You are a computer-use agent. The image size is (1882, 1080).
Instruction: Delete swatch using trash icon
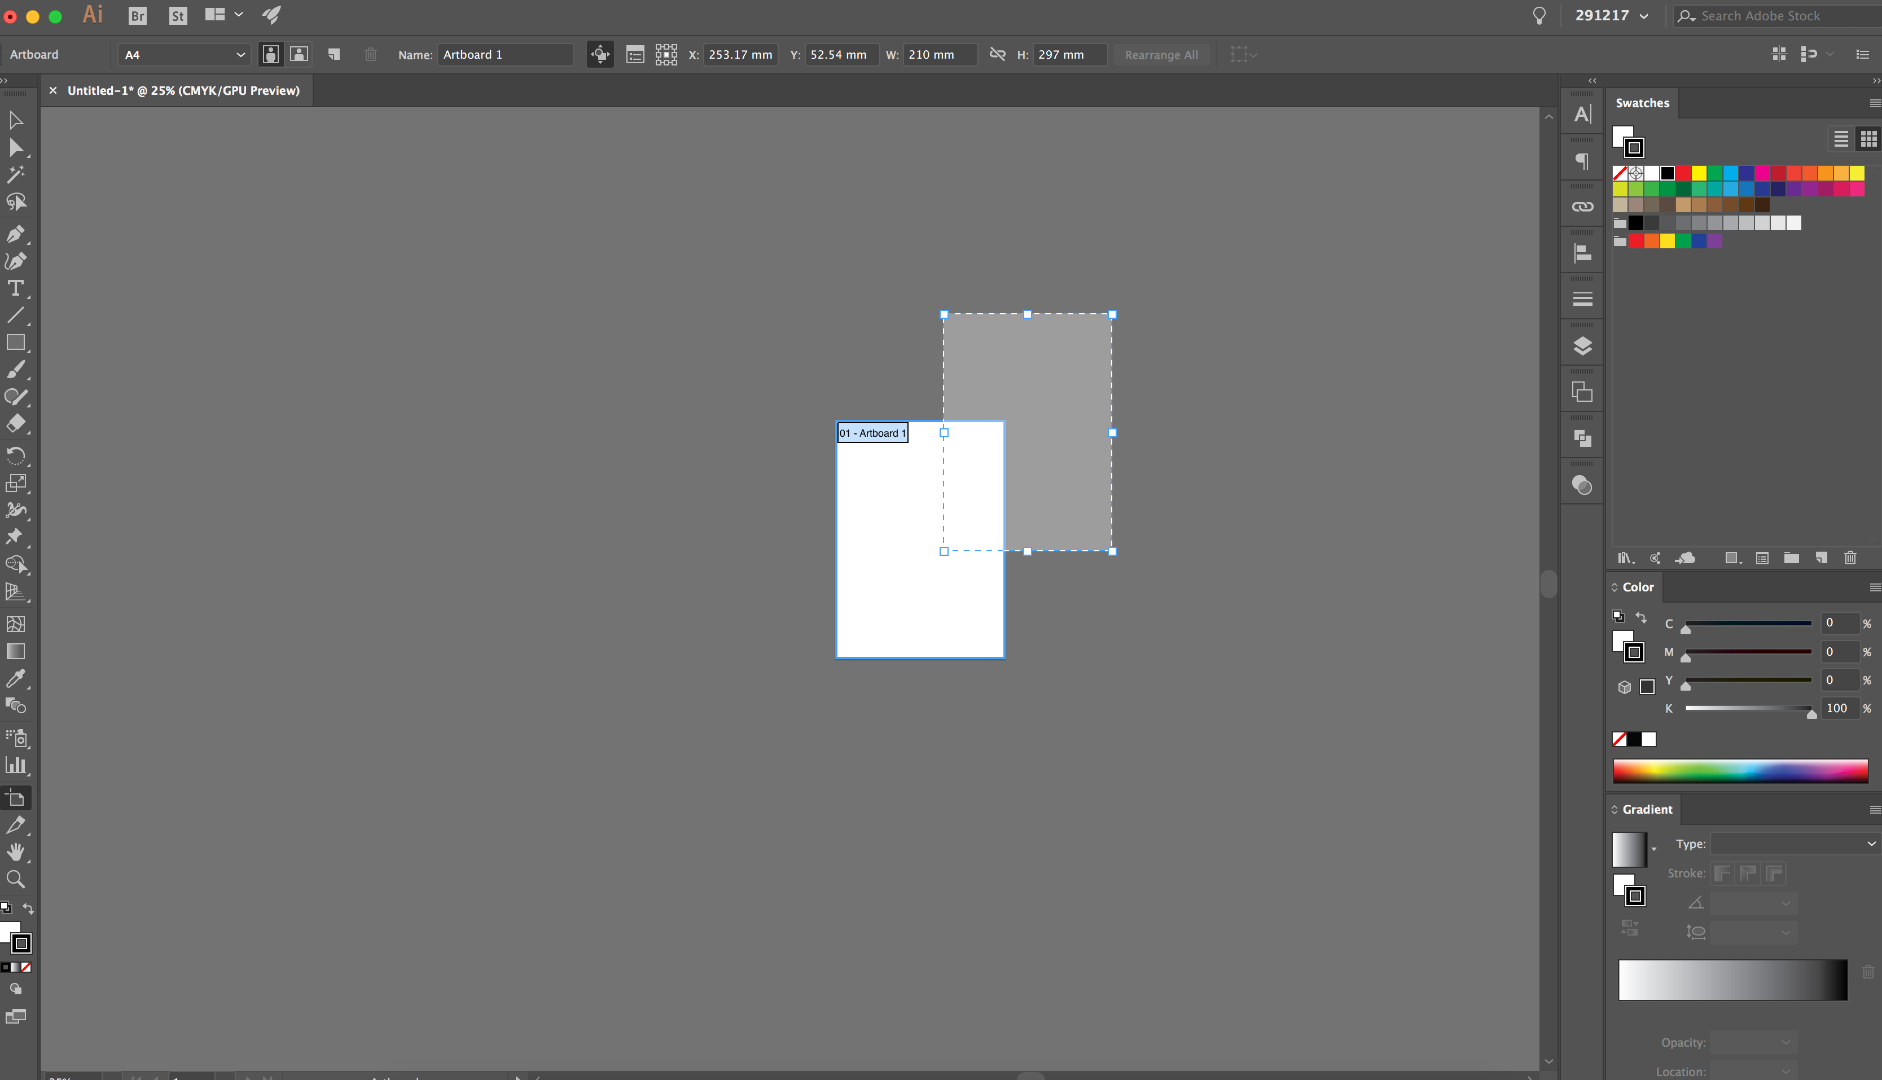[1850, 558]
